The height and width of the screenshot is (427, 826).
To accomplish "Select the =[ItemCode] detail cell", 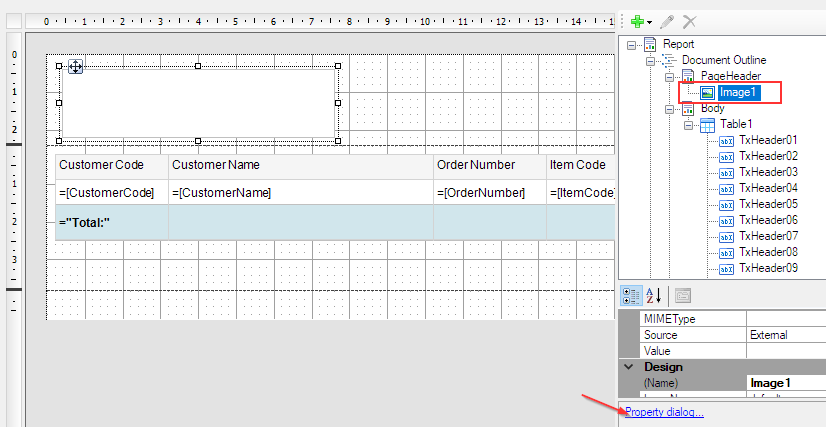I will [581, 192].
